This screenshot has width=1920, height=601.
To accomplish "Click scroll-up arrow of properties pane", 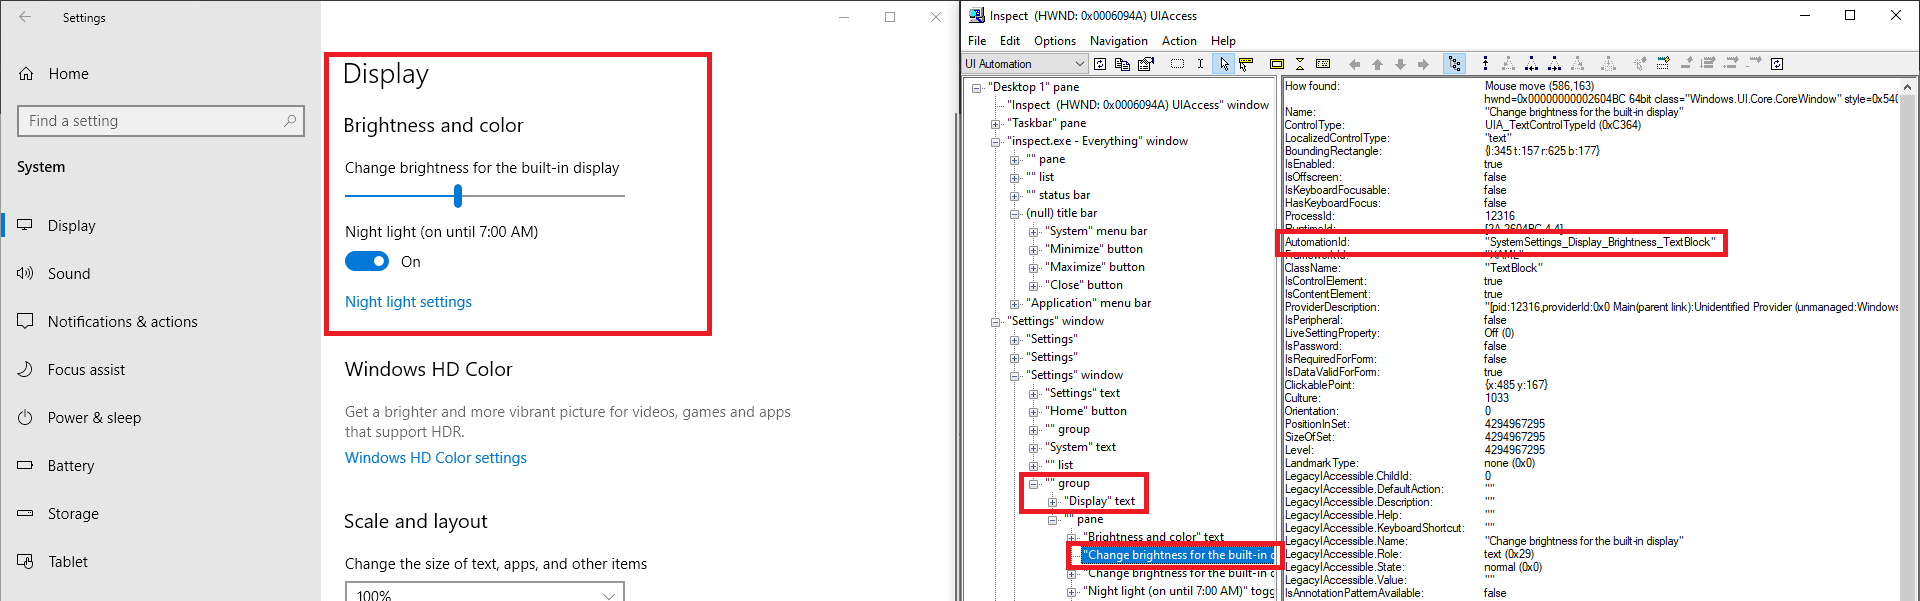I will [x=1907, y=87].
